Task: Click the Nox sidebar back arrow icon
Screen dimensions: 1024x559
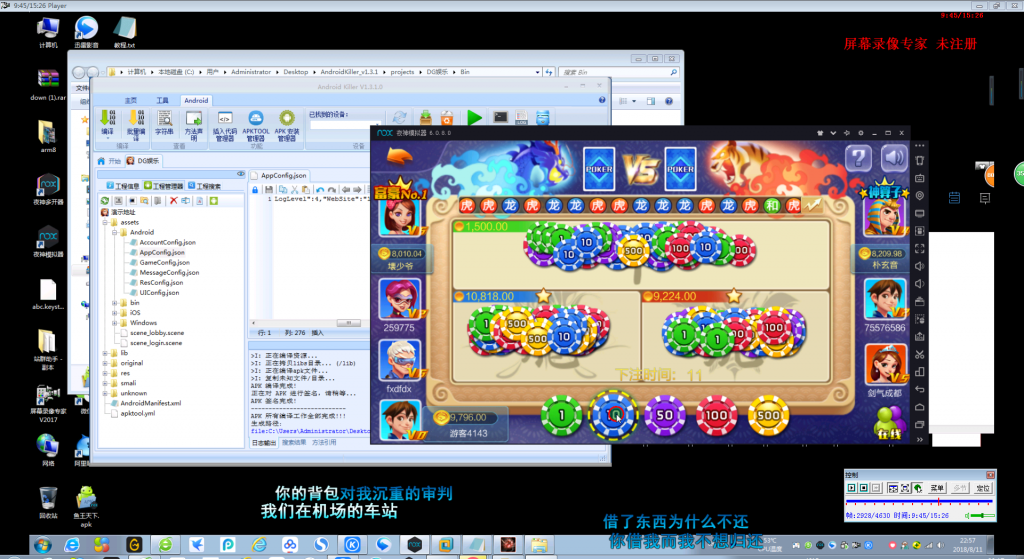Action: pyautogui.click(x=920, y=389)
